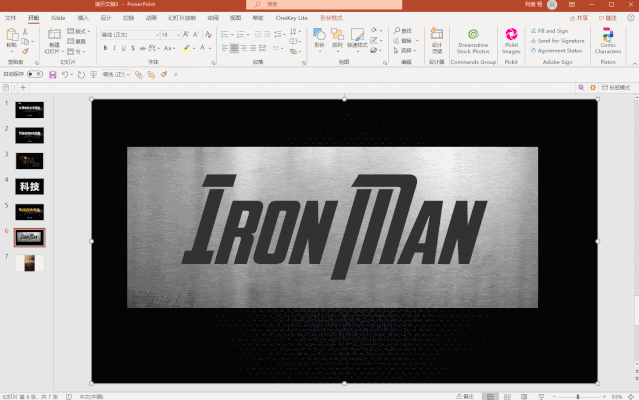This screenshot has width=639, height=400.
Task: Expand customize quick access toolbar arrow
Action: [x=176, y=75]
